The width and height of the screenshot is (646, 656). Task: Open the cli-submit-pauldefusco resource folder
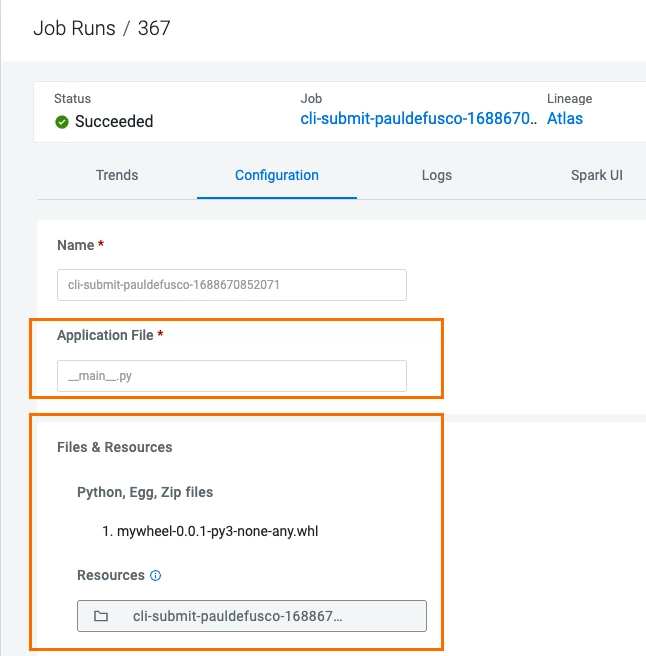point(252,616)
